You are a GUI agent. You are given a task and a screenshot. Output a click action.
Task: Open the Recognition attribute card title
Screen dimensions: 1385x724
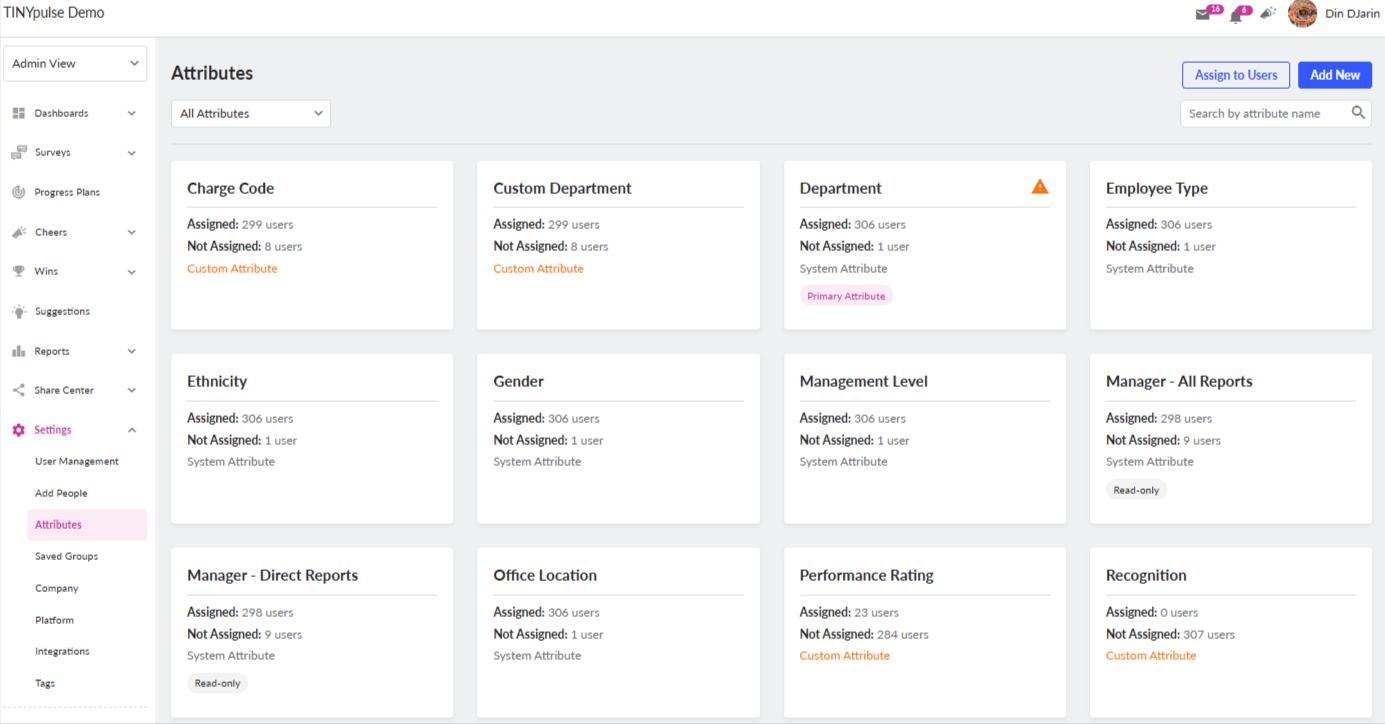click(1146, 575)
